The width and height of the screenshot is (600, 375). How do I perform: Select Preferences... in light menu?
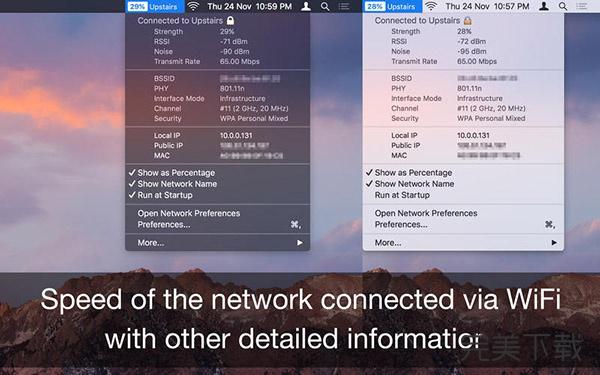tap(463, 224)
